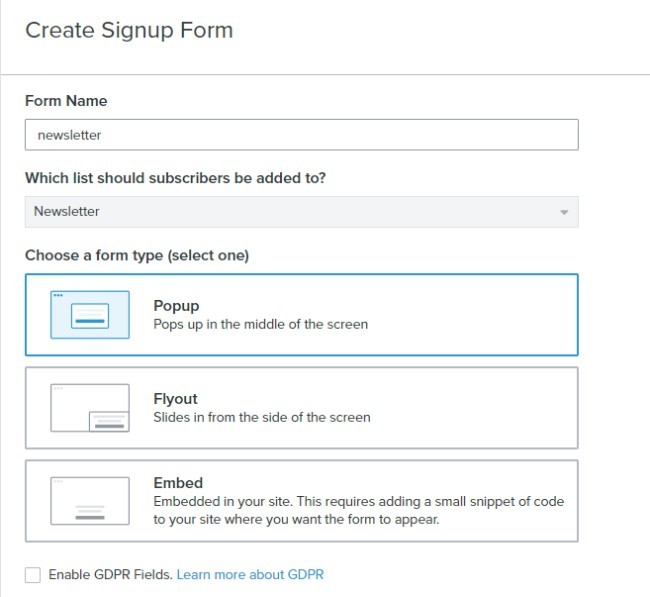Pick the Embed form type title

click(177, 482)
